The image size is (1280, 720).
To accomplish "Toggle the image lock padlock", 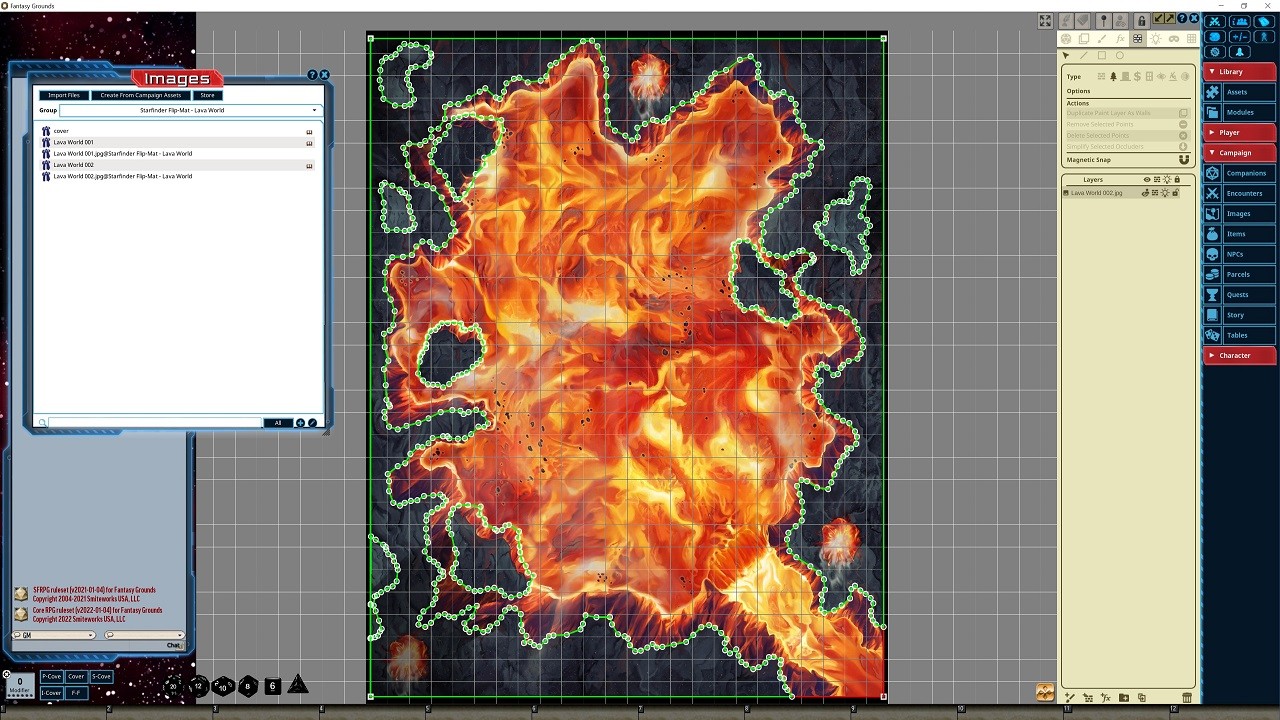I will click(x=1141, y=21).
